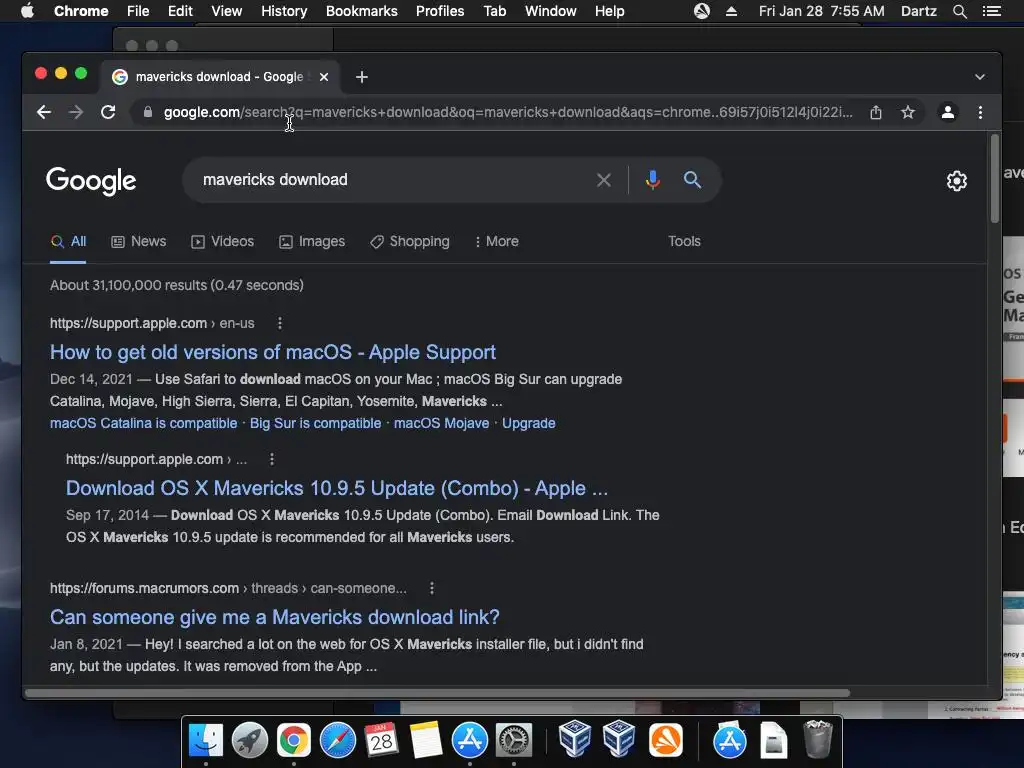Open the Trash in the Dock

coord(817,739)
